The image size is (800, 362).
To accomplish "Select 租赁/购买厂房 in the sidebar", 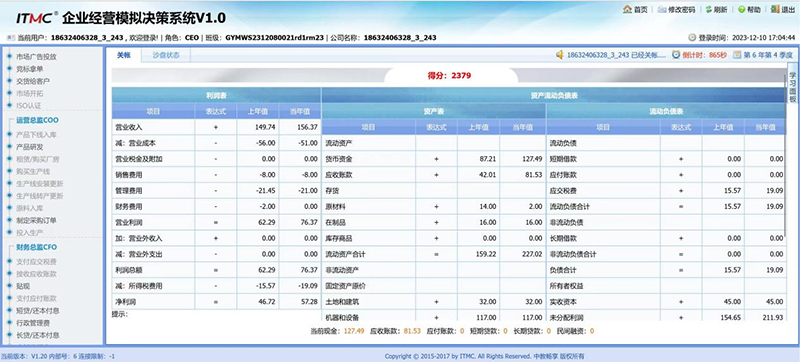I will pos(37,159).
